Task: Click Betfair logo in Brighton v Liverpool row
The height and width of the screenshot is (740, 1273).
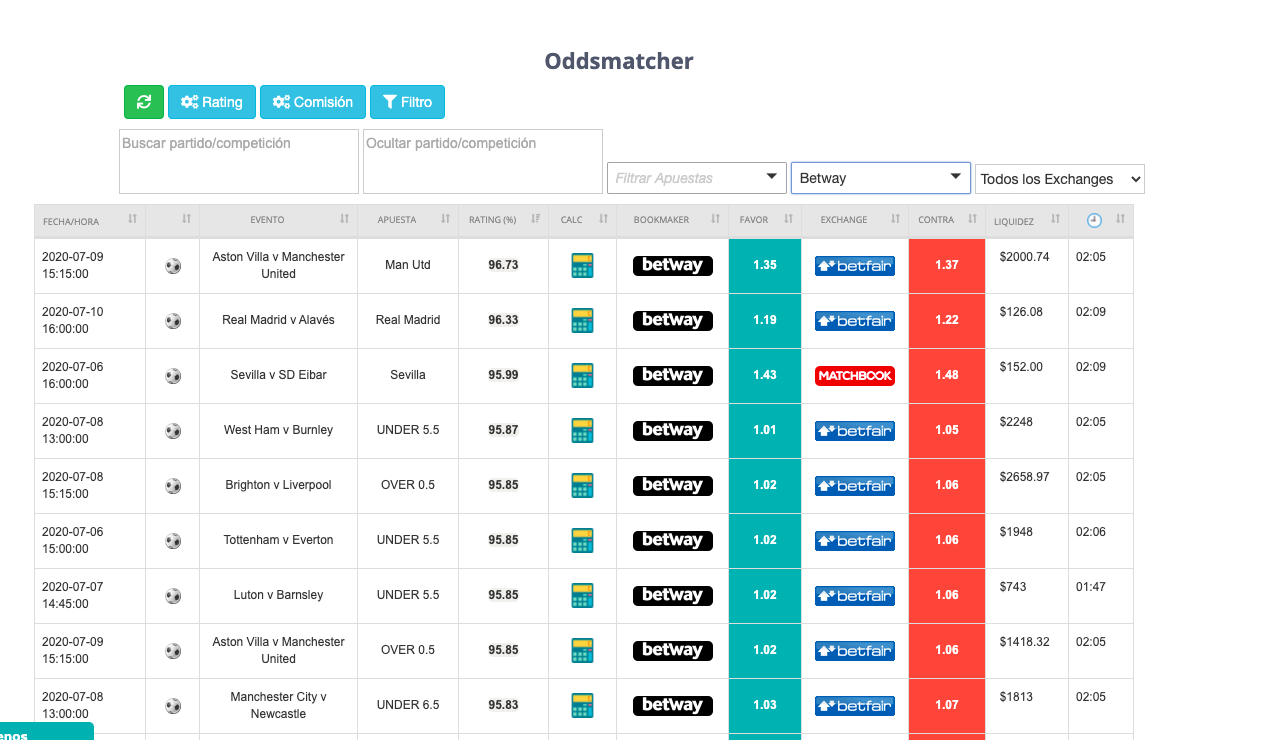Action: click(x=855, y=486)
